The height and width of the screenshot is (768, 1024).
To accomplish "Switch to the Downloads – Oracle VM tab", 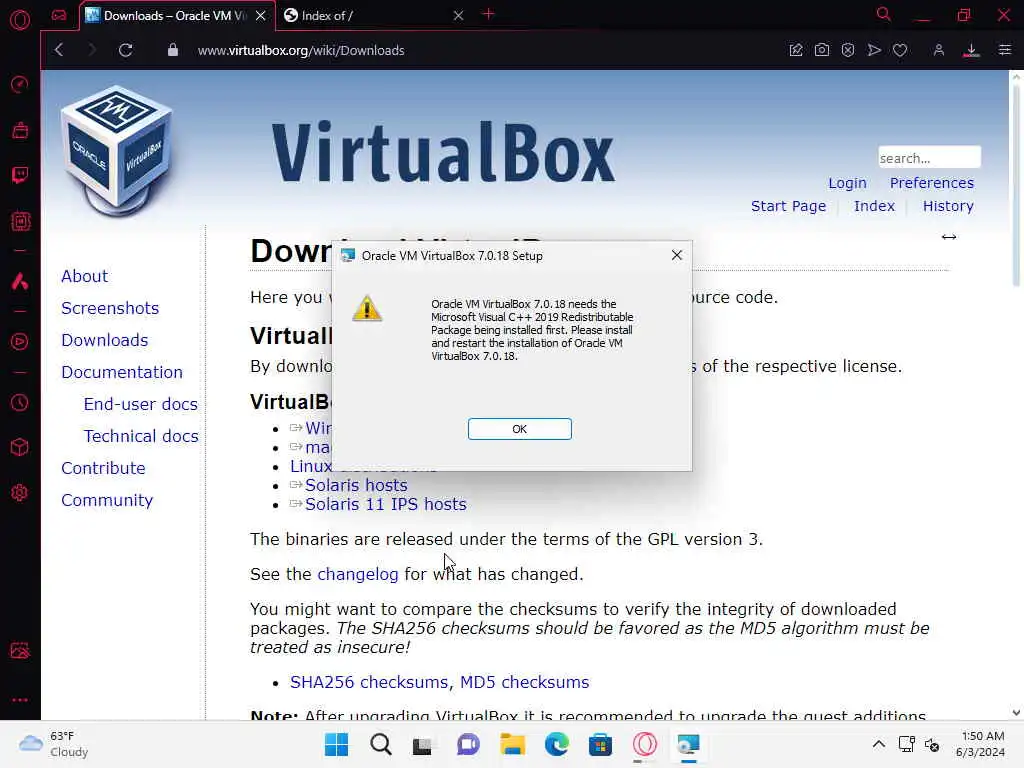I will point(175,16).
